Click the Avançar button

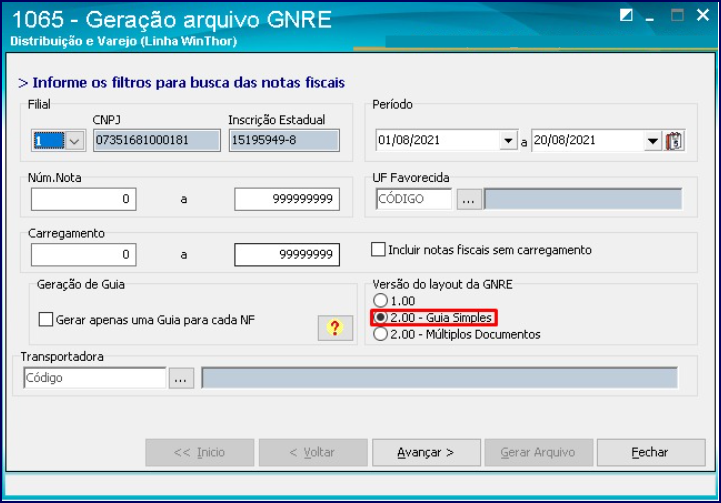point(426,452)
